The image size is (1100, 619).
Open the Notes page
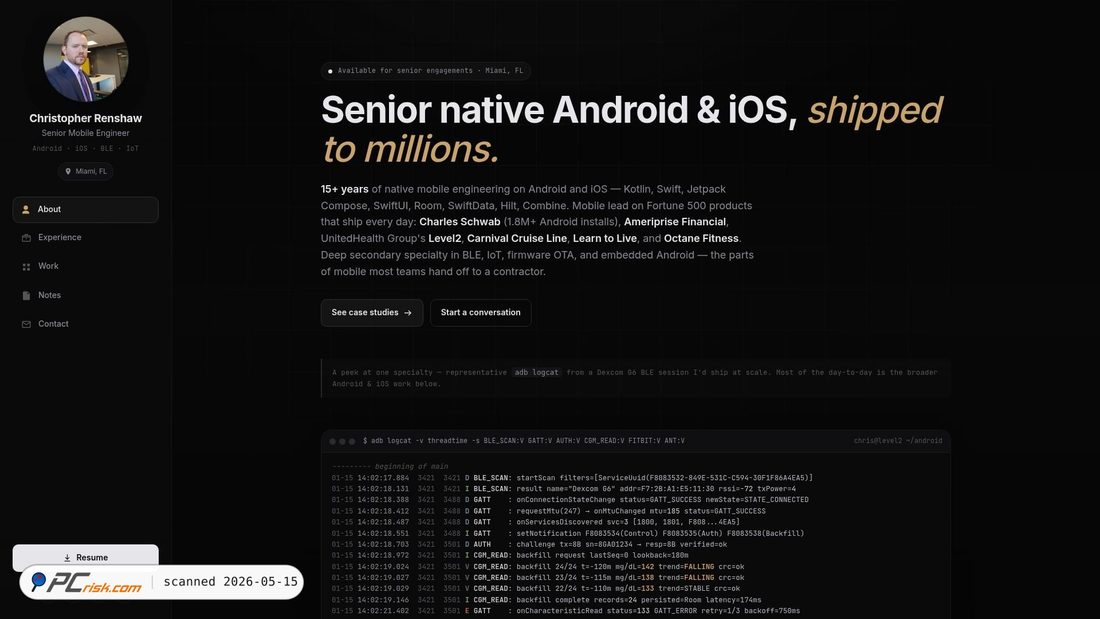point(86,295)
